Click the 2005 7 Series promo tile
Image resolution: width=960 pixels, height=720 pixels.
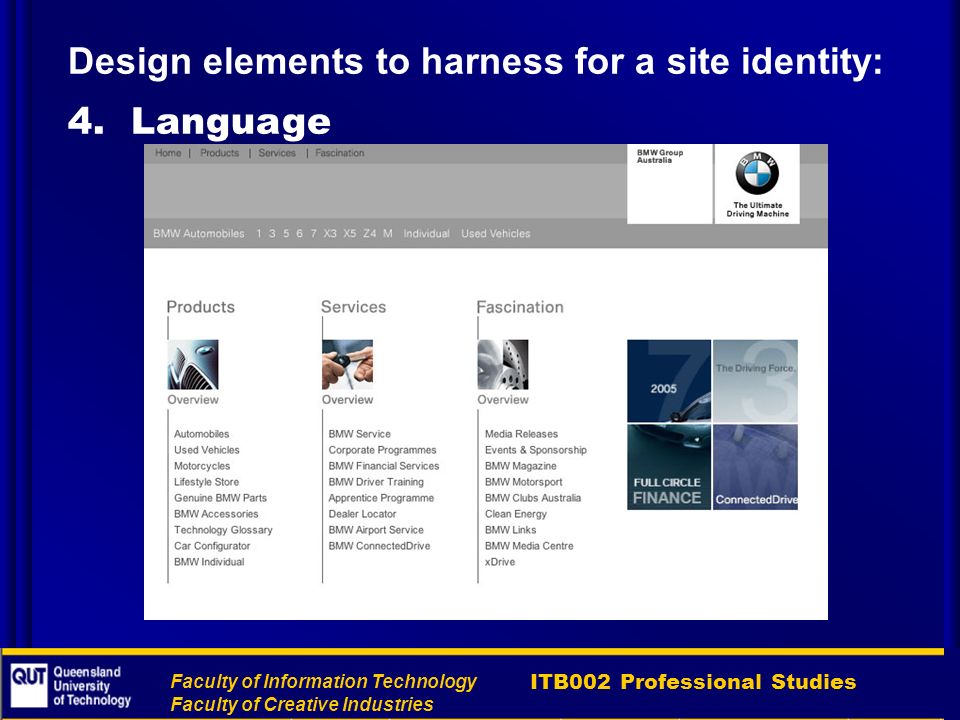coord(669,381)
